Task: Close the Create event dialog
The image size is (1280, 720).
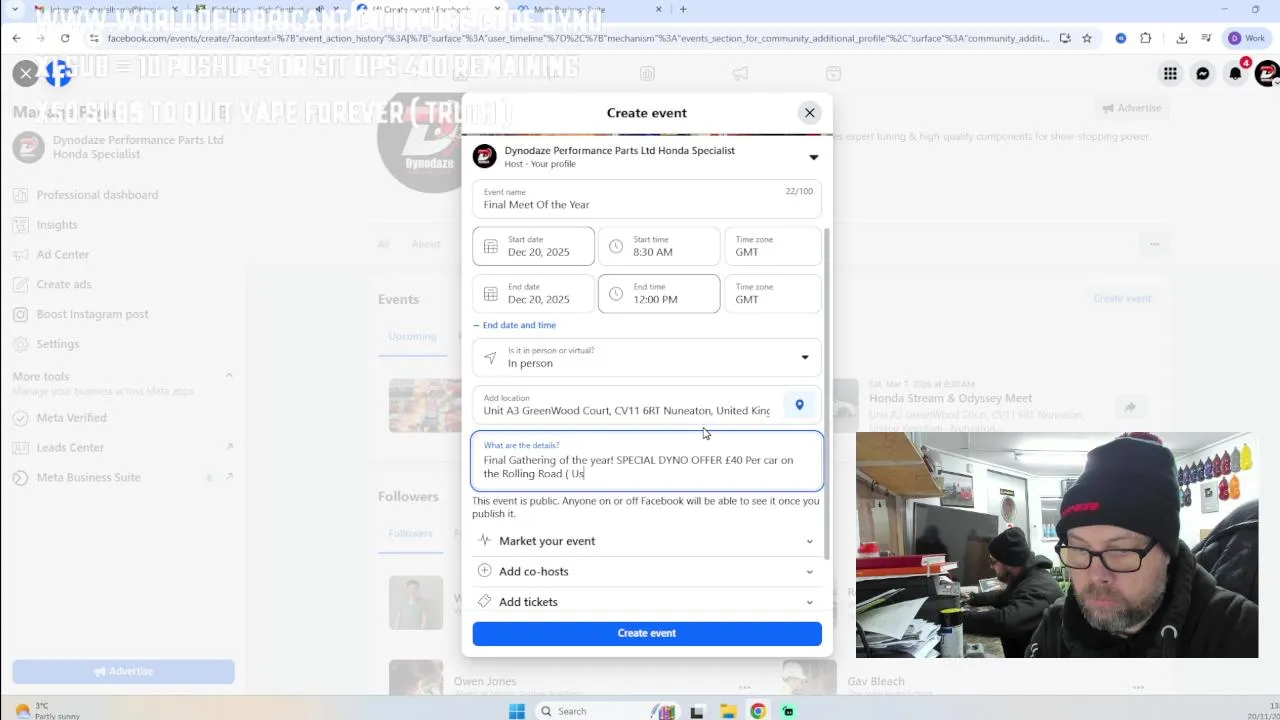Action: coord(810,113)
